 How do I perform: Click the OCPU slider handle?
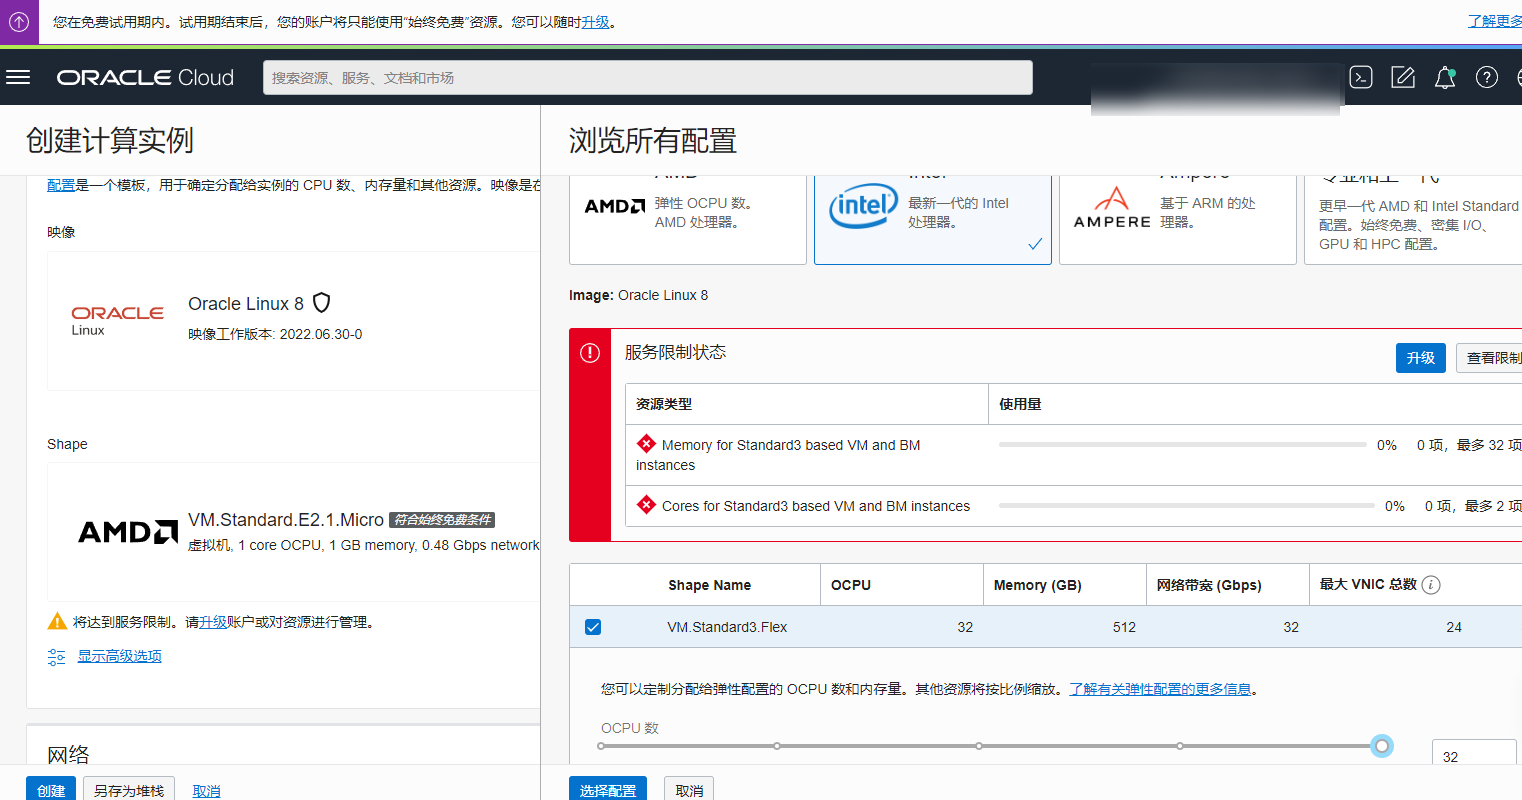1382,746
